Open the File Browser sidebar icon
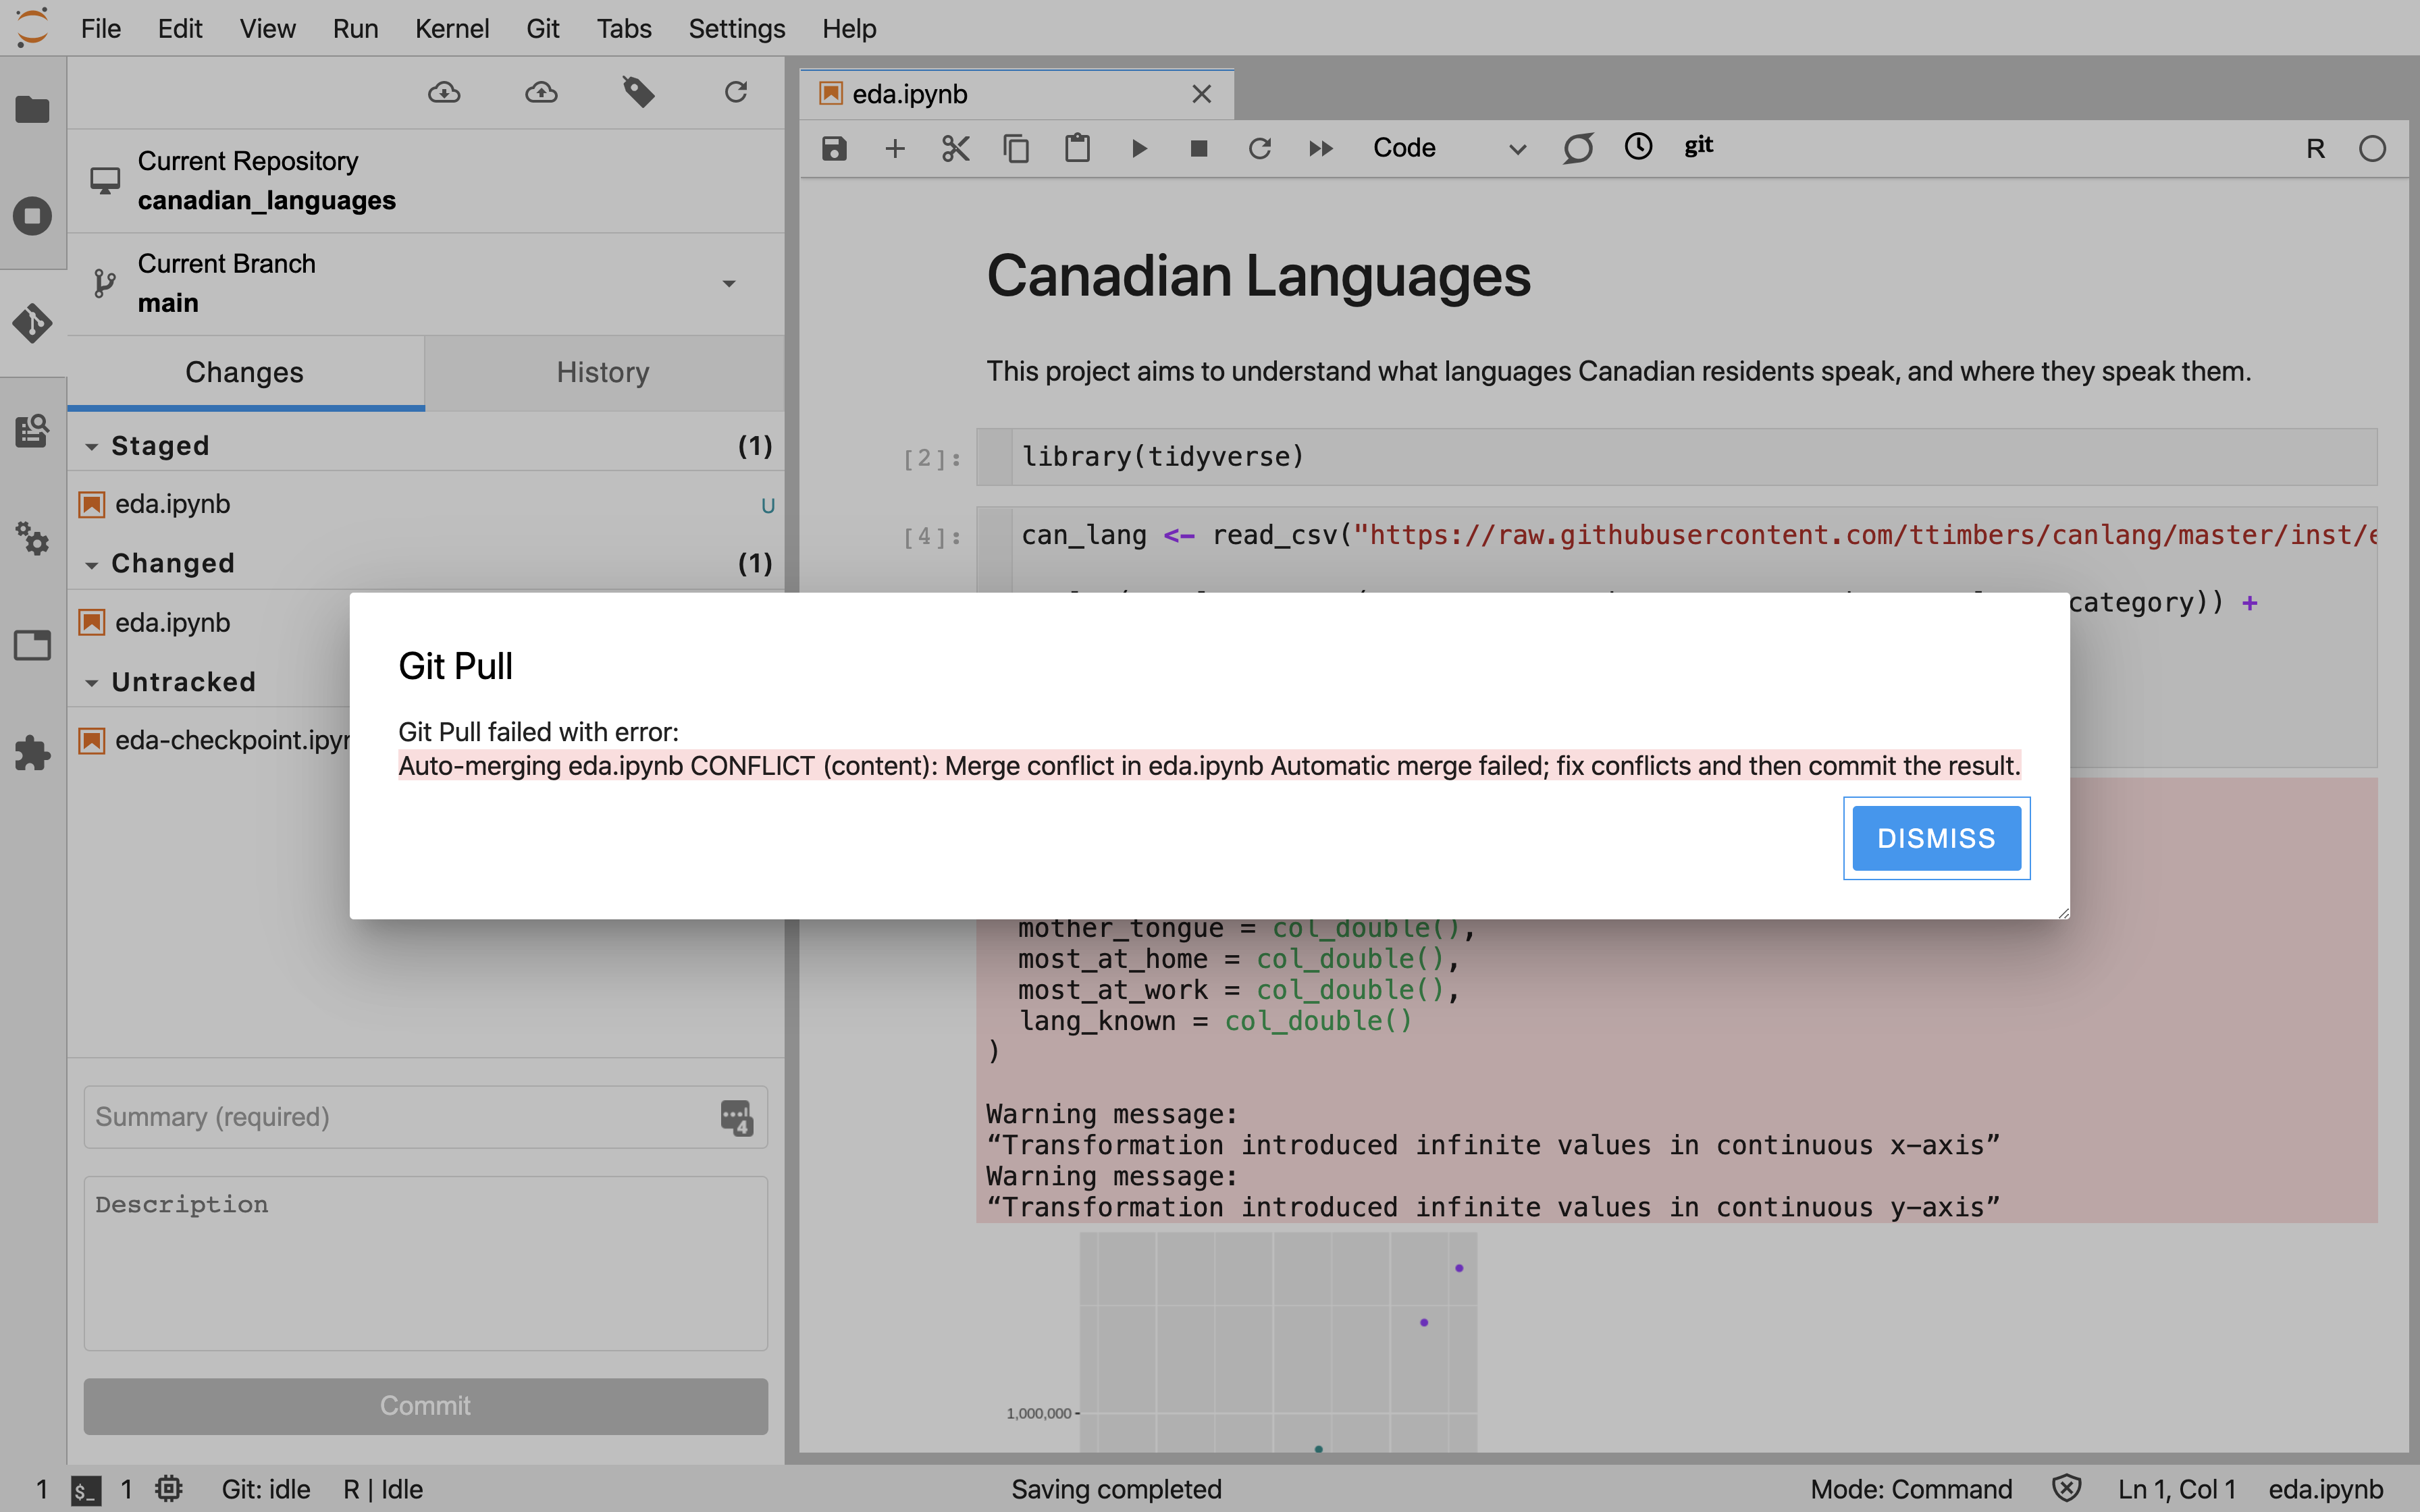 coord(33,109)
